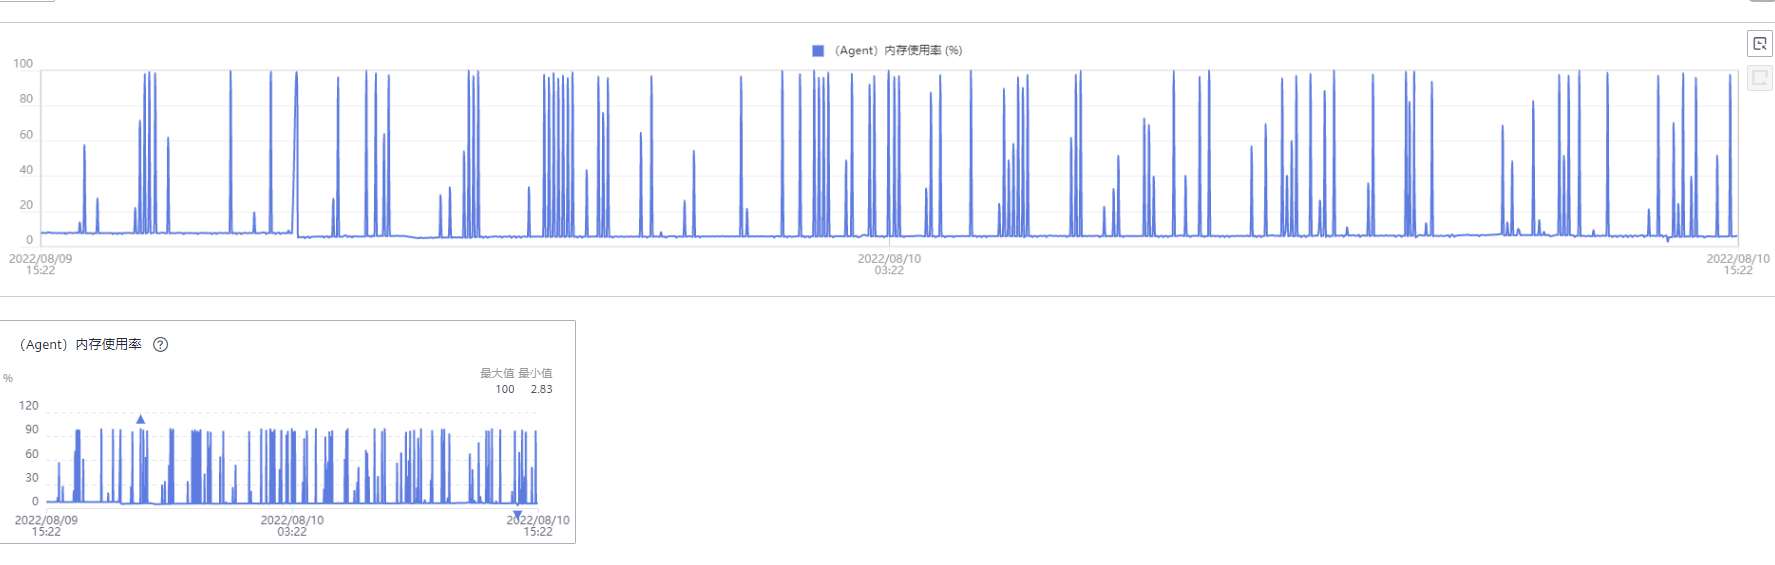Click the large chart's 2022/08/10 15:22 label
This screenshot has height=565, width=1775.
[x=1738, y=264]
